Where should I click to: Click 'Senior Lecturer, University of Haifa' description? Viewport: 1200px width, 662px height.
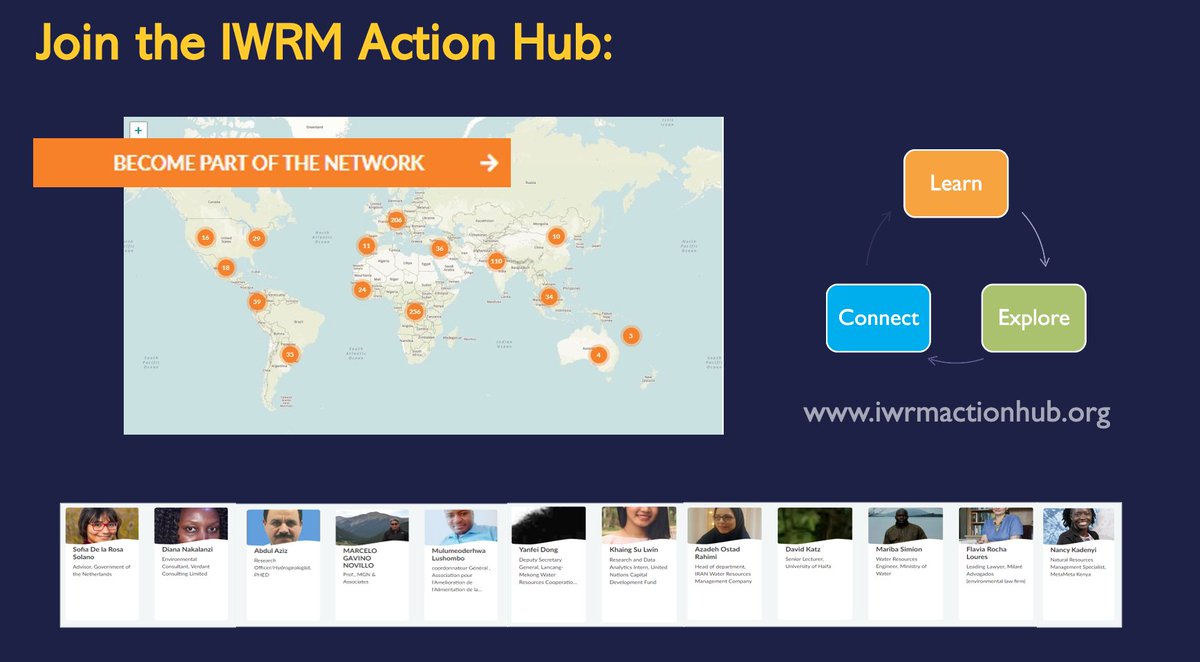pos(808,563)
